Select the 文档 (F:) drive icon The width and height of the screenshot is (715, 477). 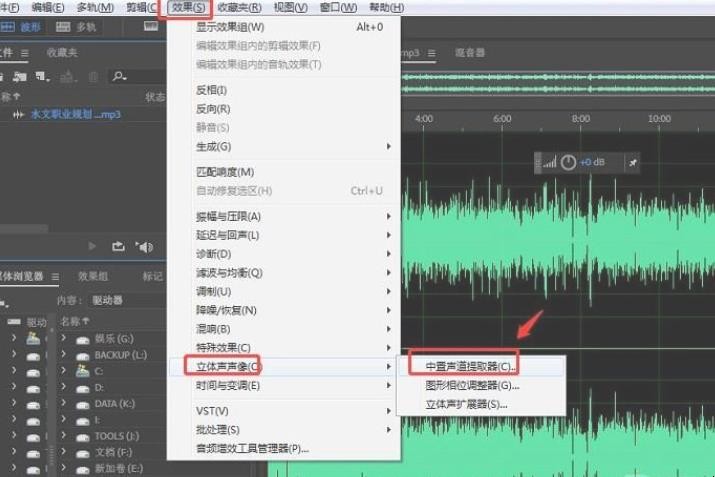coord(83,454)
